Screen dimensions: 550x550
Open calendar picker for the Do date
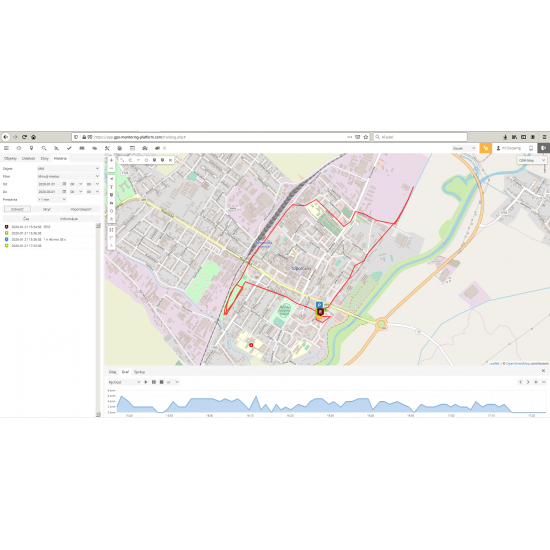(64, 192)
